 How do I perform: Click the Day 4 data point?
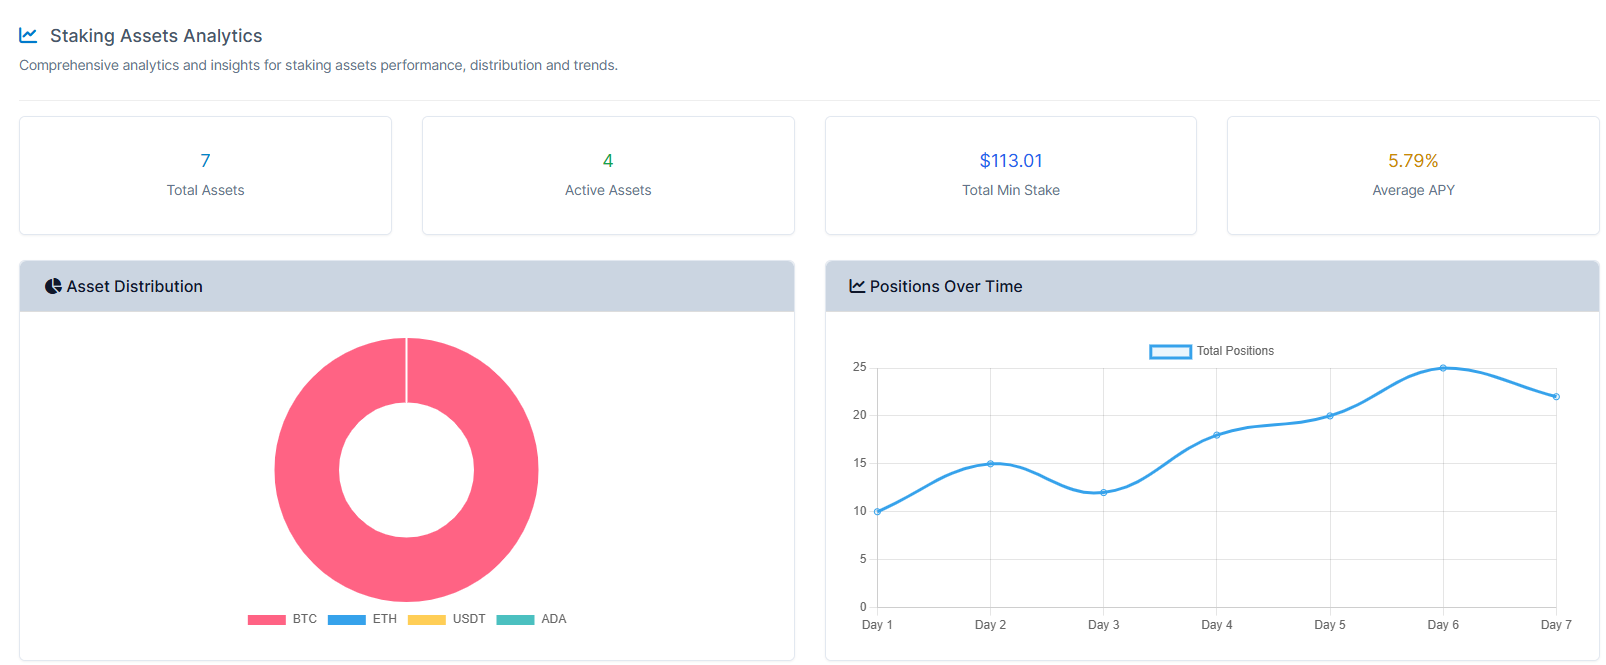(x=1217, y=435)
